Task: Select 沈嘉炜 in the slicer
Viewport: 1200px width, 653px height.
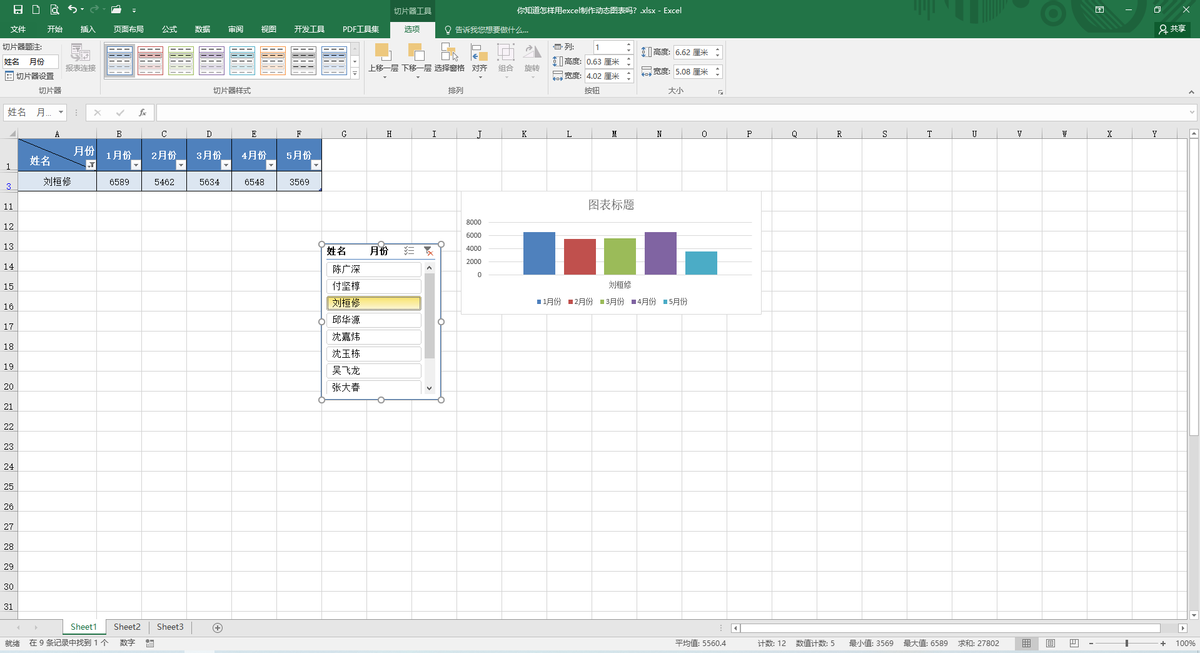Action: tap(373, 337)
